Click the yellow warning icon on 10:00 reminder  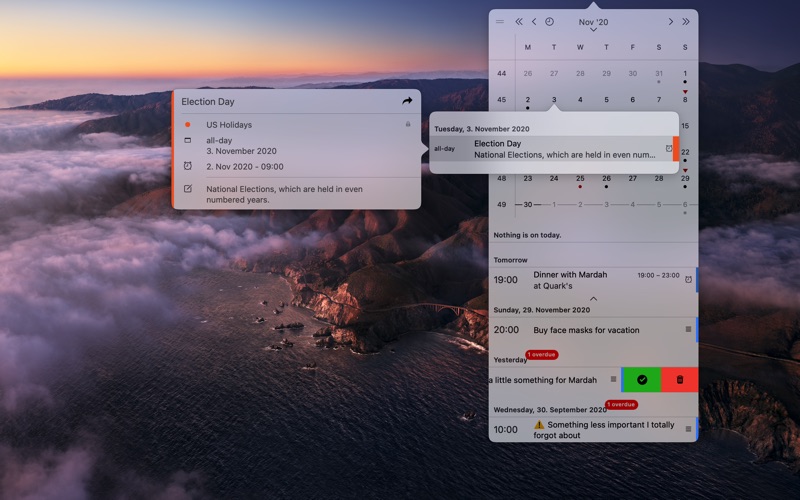(539, 424)
